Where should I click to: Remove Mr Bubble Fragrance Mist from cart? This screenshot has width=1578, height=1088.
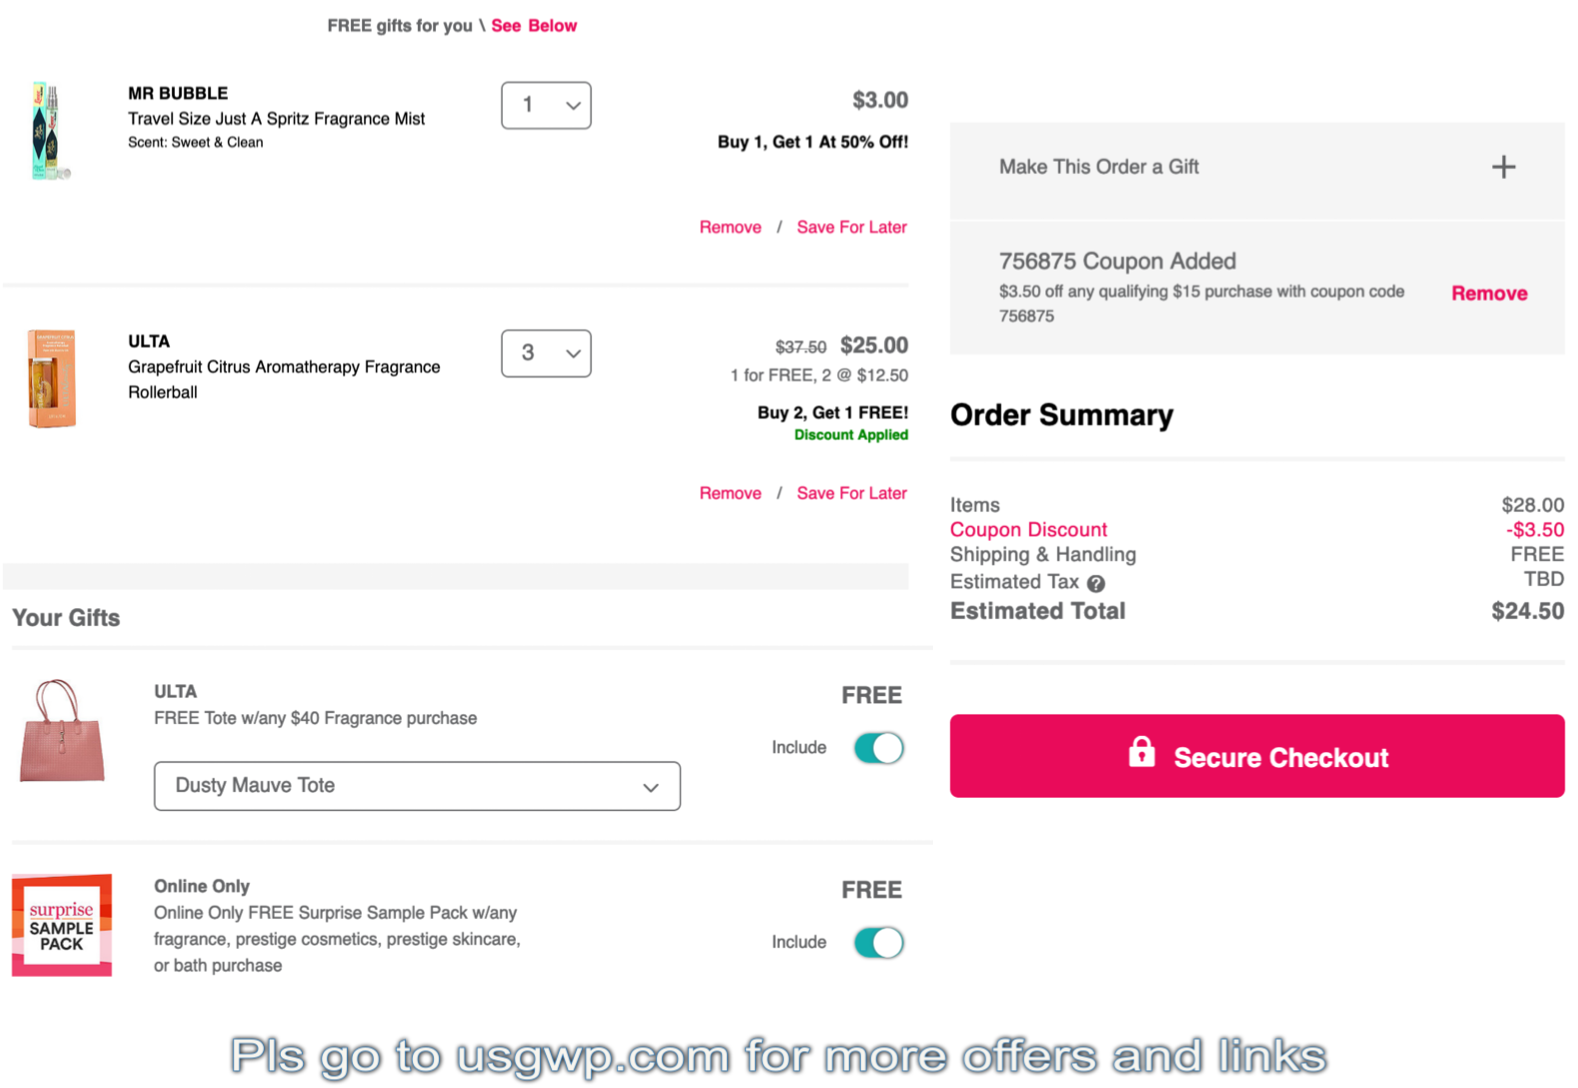(730, 227)
